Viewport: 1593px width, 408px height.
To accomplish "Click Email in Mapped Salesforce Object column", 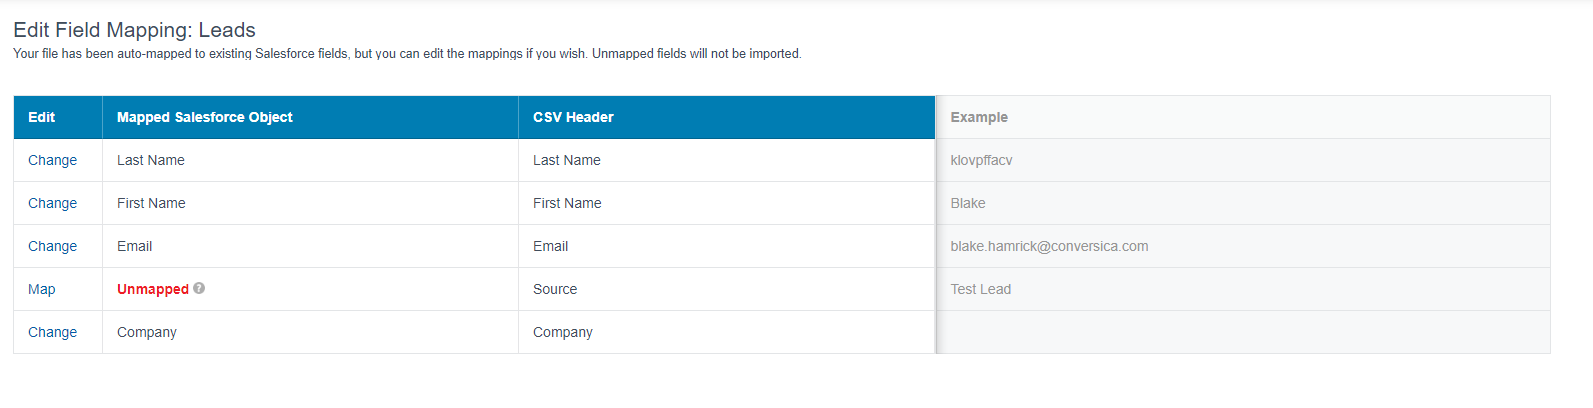I will pos(134,246).
